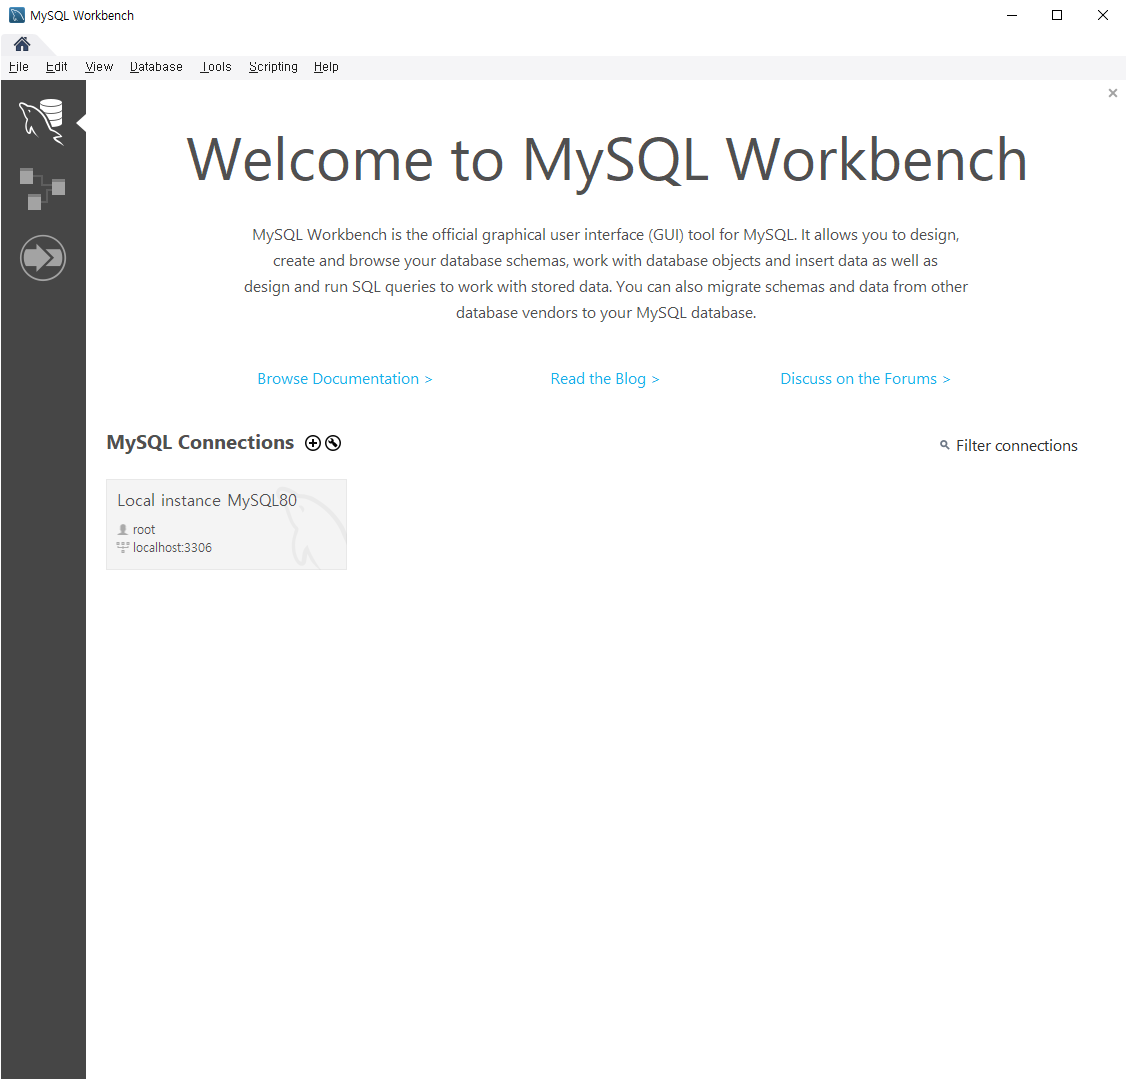Open the Database menu

[156, 67]
